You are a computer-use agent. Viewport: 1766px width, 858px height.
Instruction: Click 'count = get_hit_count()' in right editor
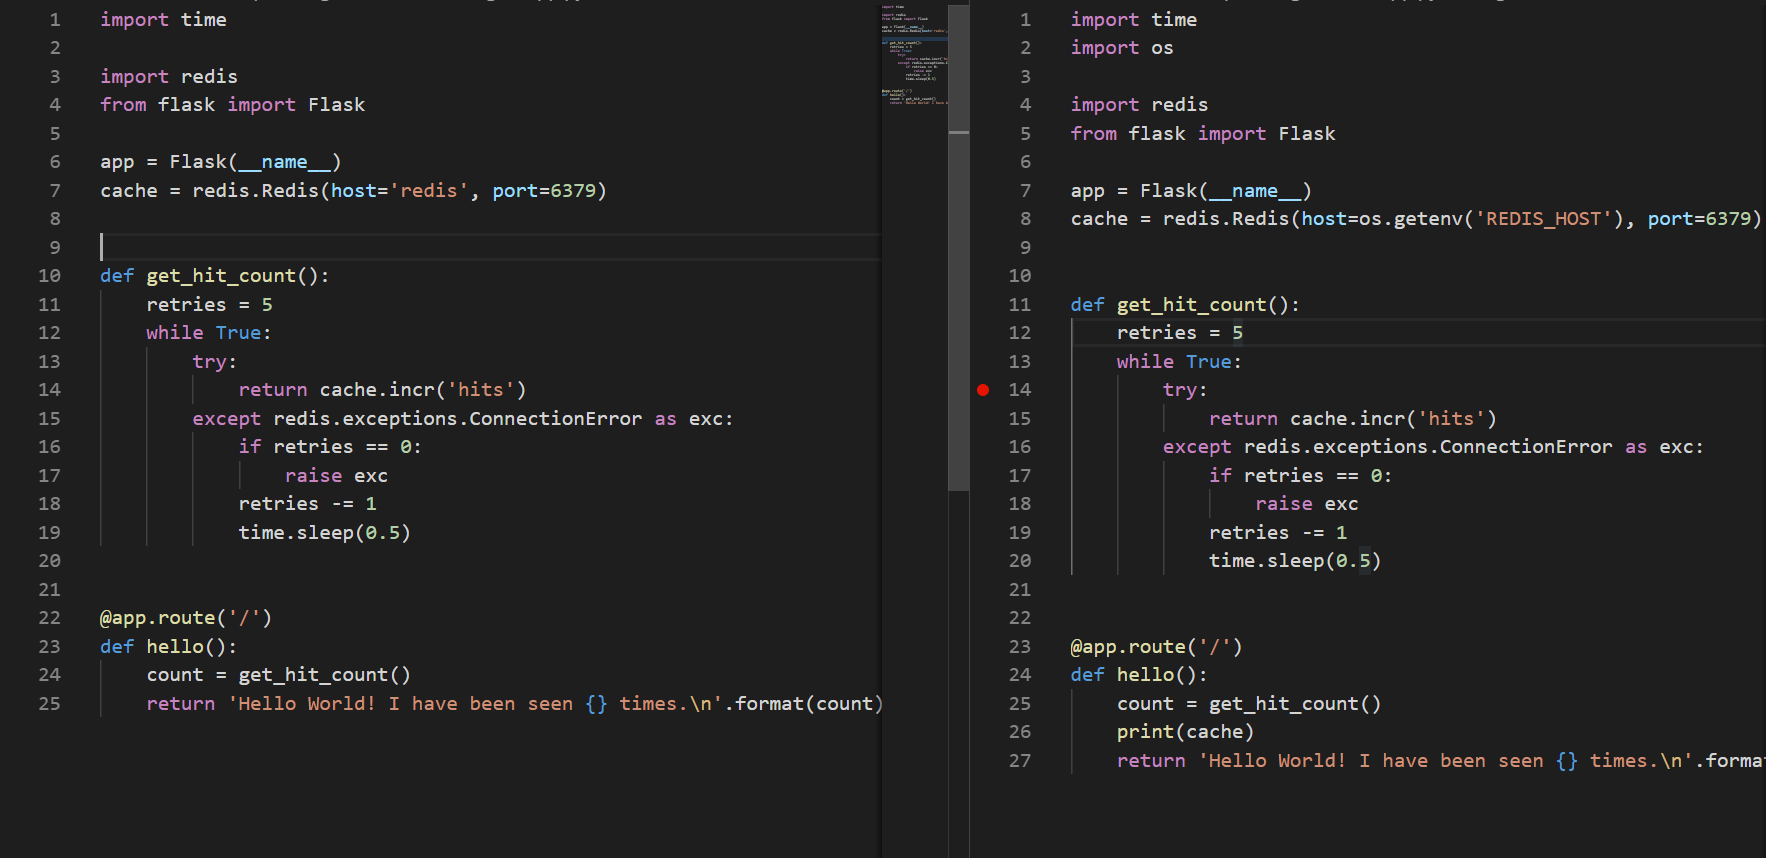tap(1249, 704)
